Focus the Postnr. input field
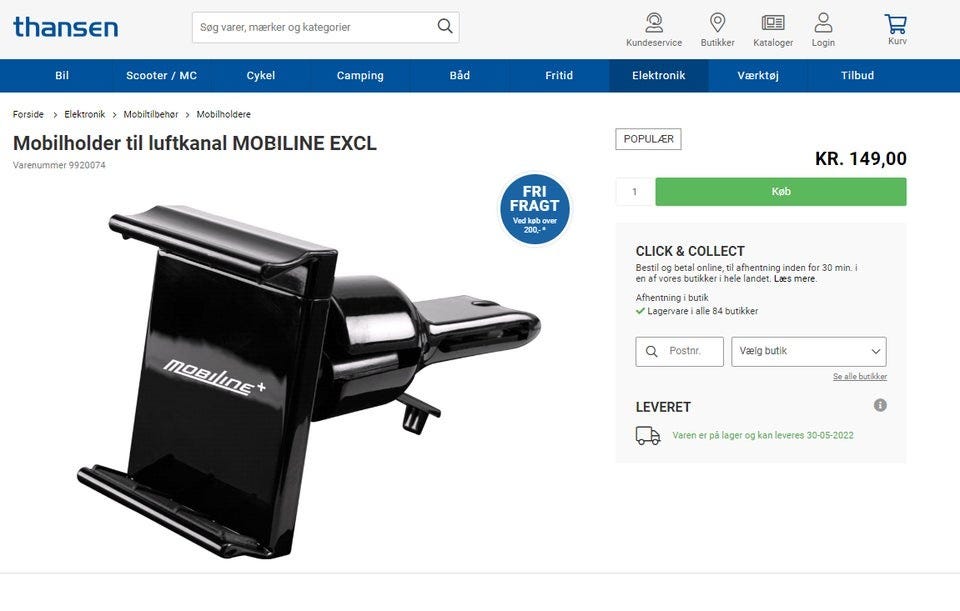Viewport: 960px width, 611px height. pos(679,351)
